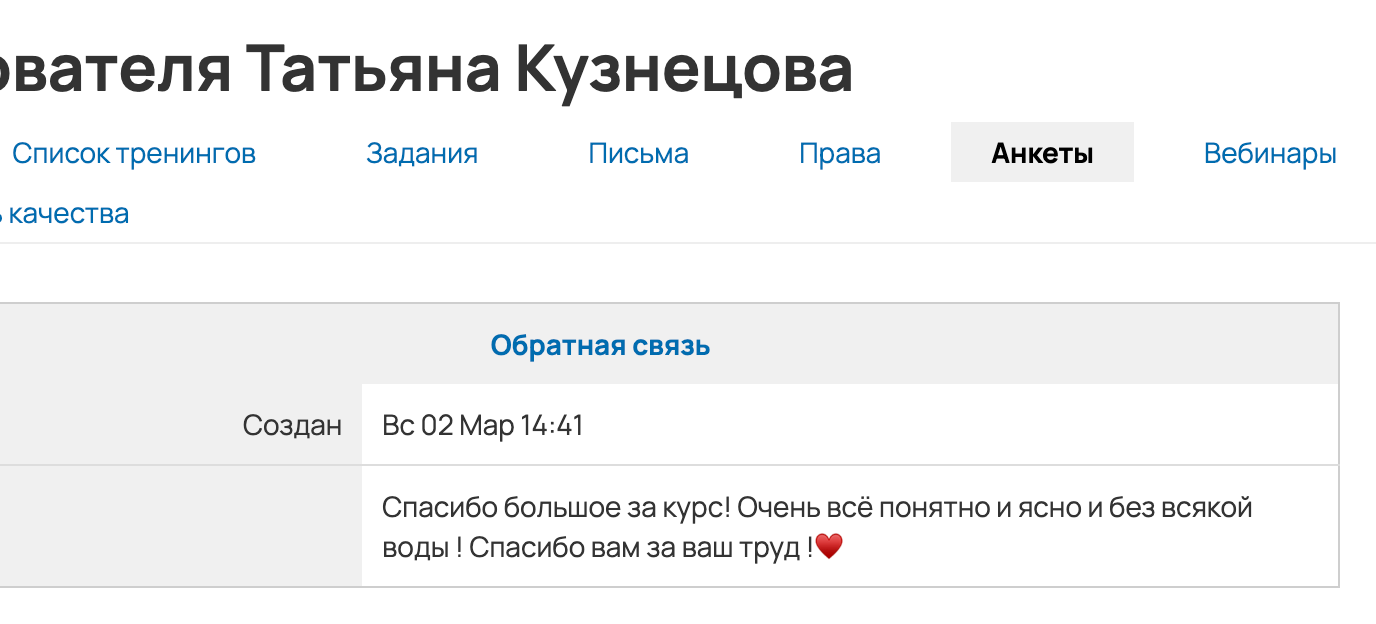The image size is (1376, 624).
Task: Click the highlighted "Анкеты" tab
Action: click(1041, 152)
